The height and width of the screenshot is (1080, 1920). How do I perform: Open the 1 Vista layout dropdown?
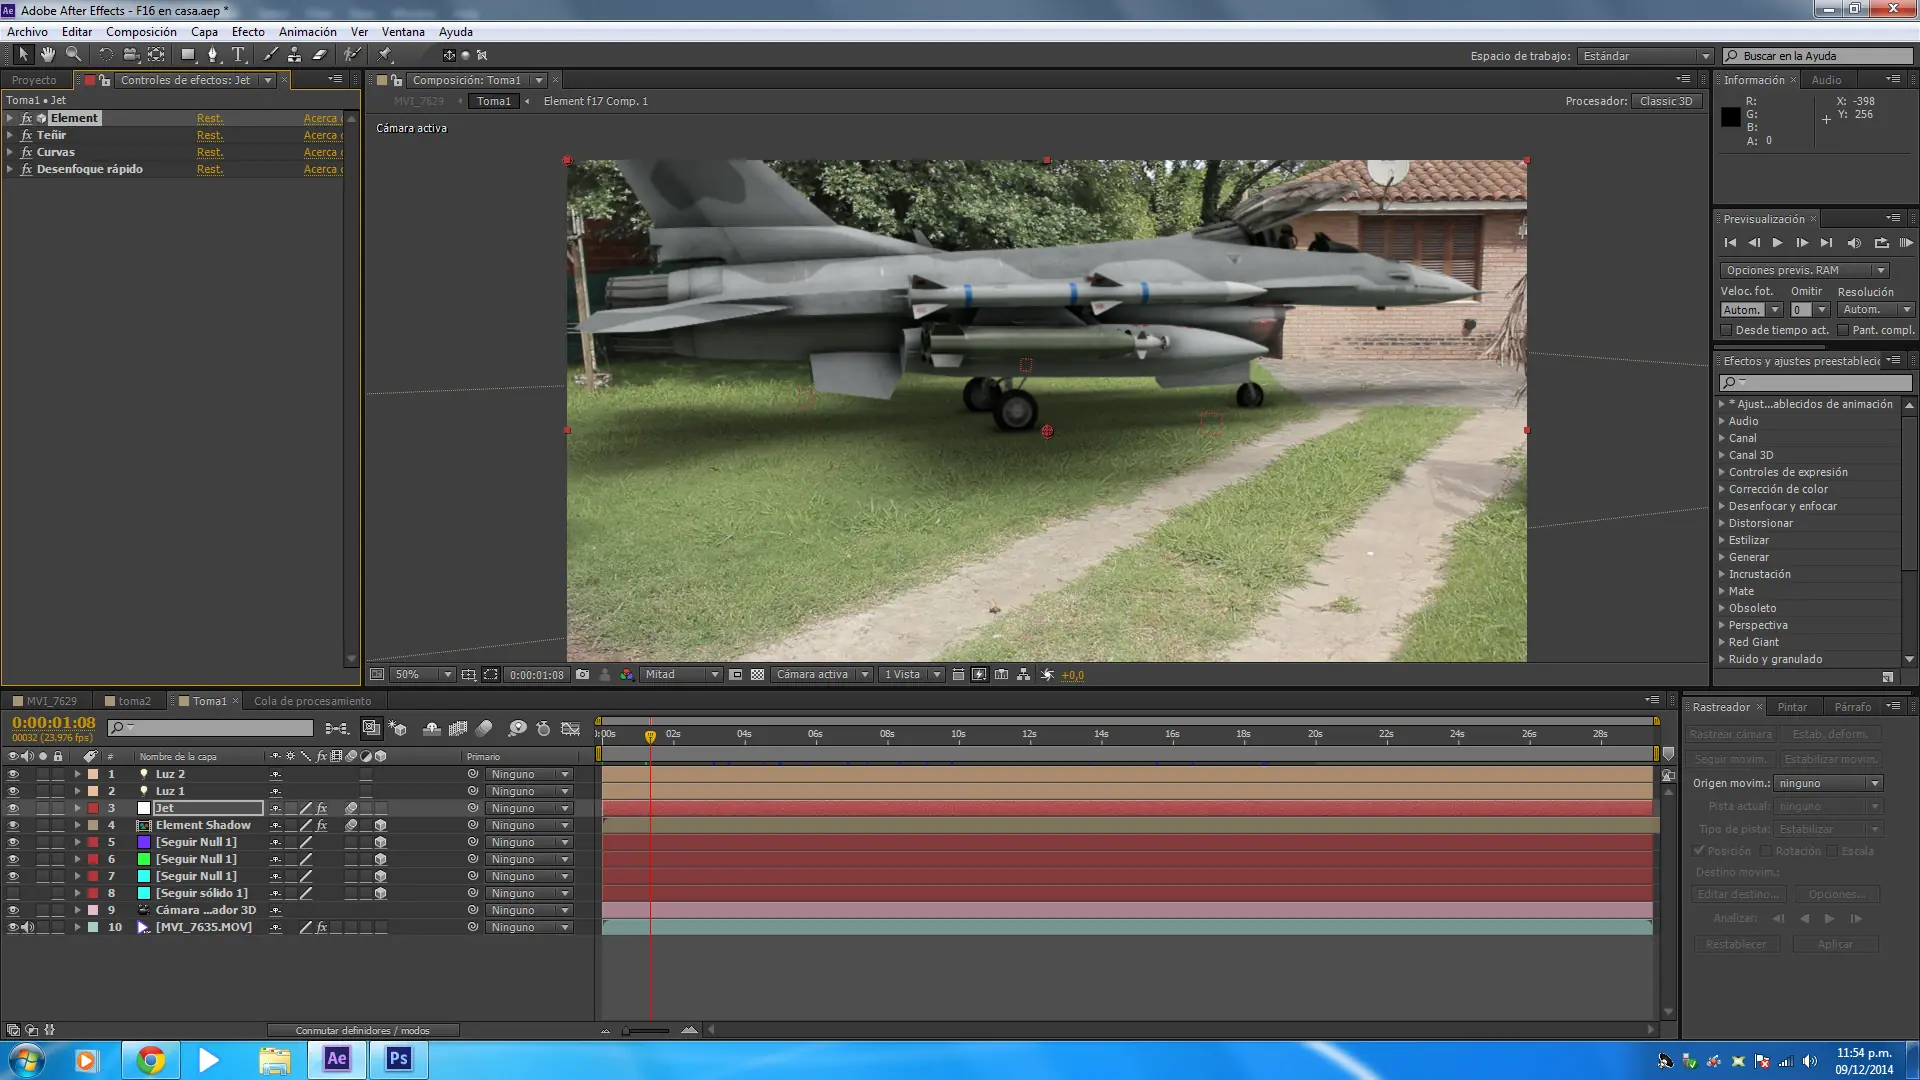[912, 675]
